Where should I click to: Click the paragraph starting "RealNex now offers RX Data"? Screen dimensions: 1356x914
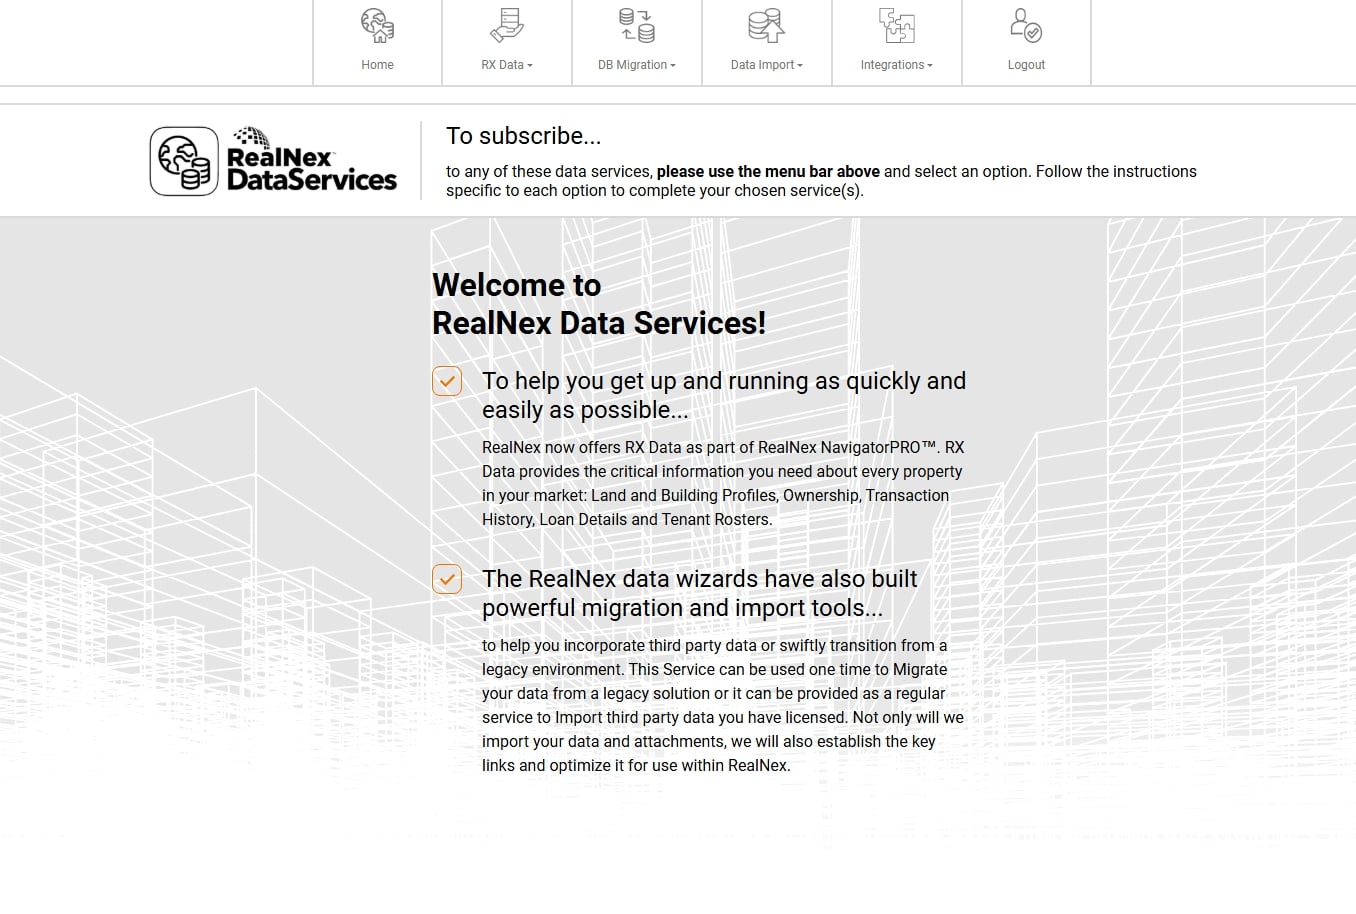[x=722, y=483]
